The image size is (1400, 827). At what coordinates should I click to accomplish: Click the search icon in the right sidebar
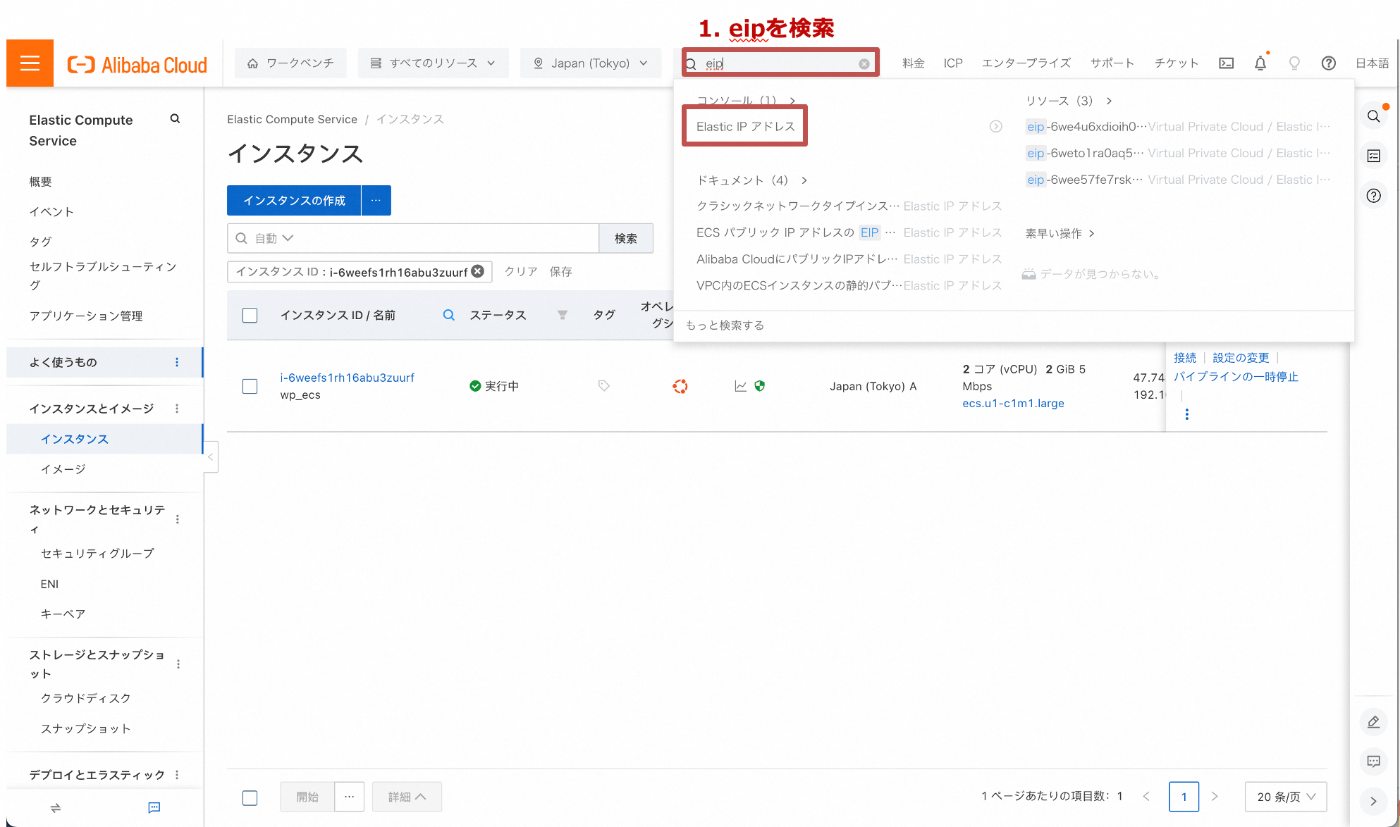[1373, 117]
